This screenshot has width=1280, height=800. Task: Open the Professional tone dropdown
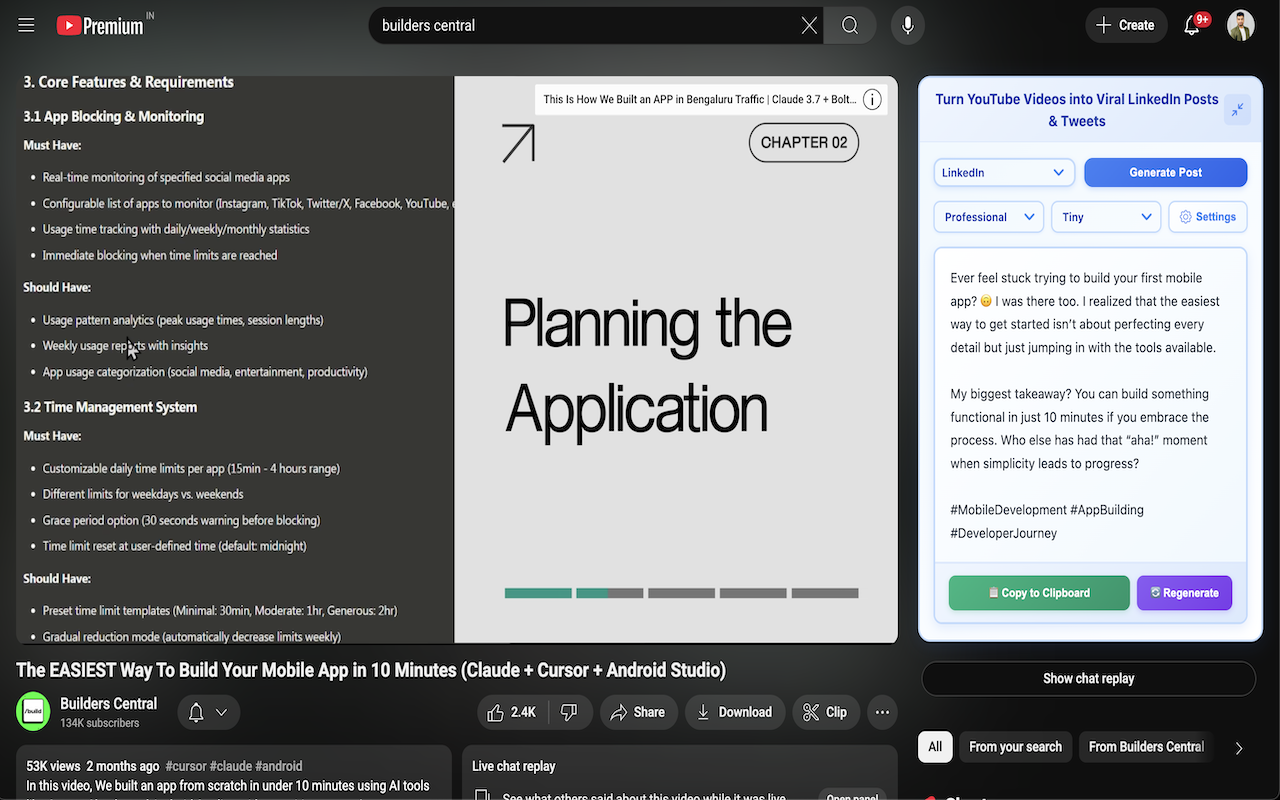pos(989,217)
